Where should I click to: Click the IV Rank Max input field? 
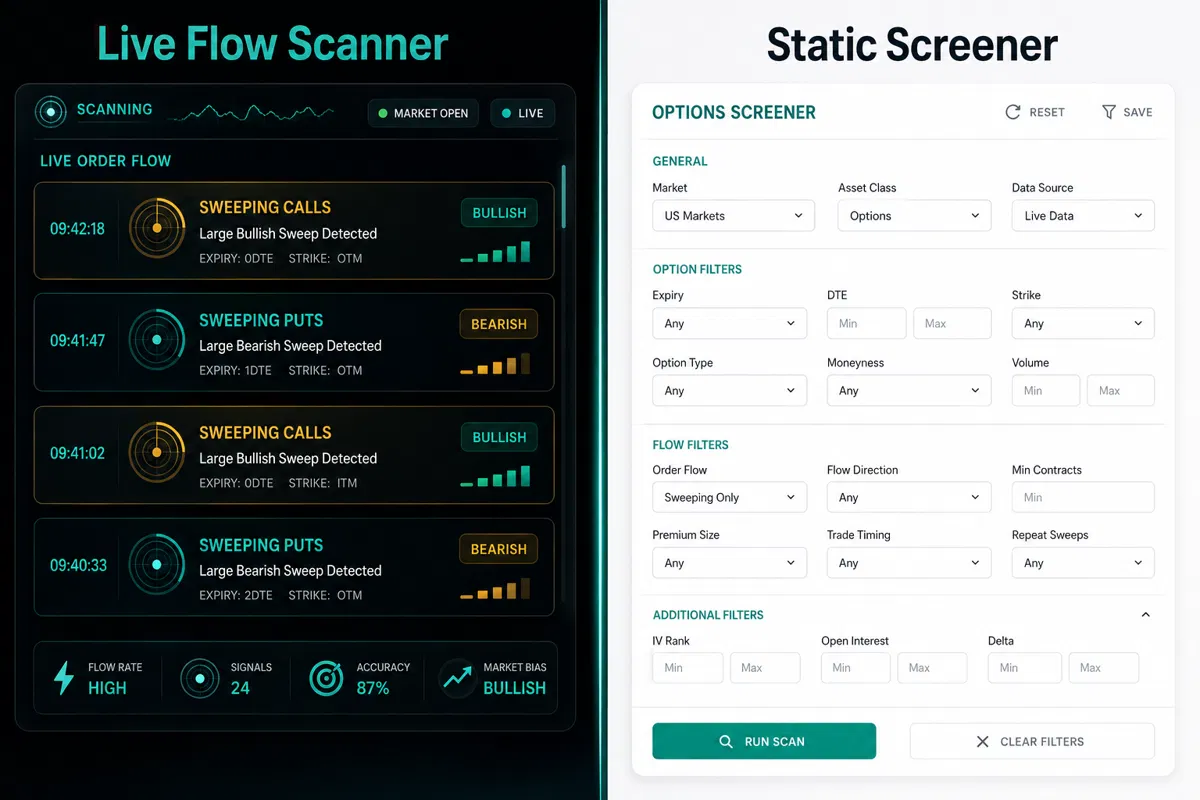coord(765,668)
